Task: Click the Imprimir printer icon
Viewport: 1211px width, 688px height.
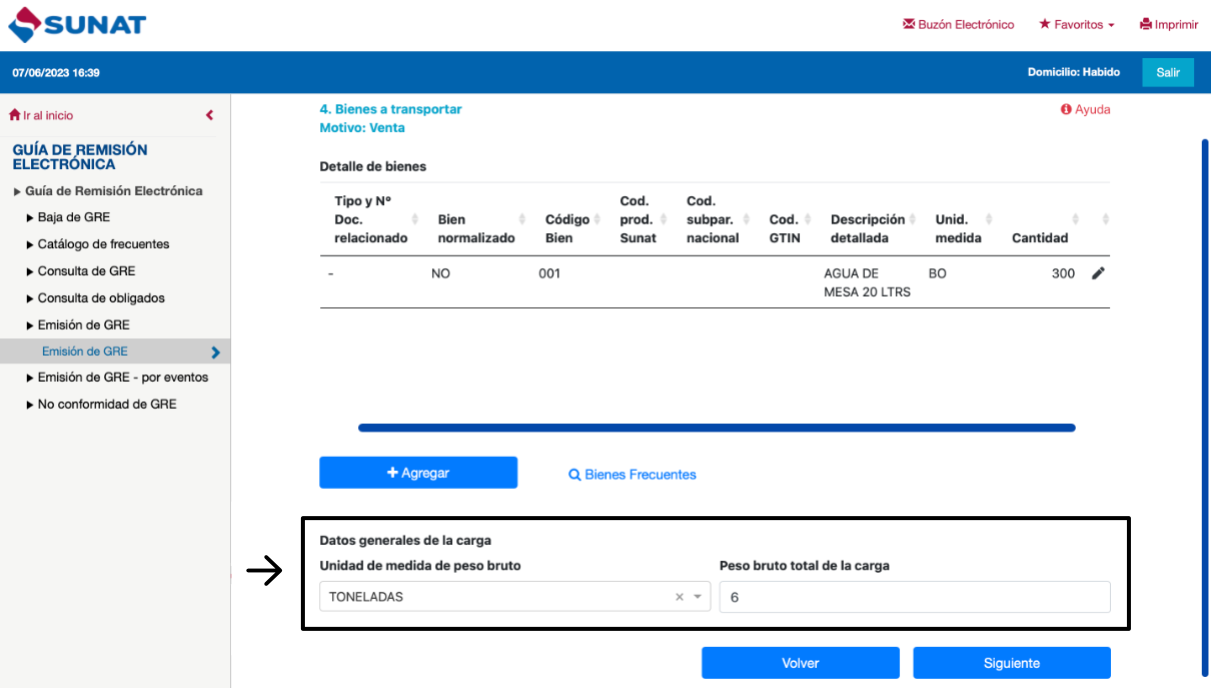Action: tap(1146, 24)
